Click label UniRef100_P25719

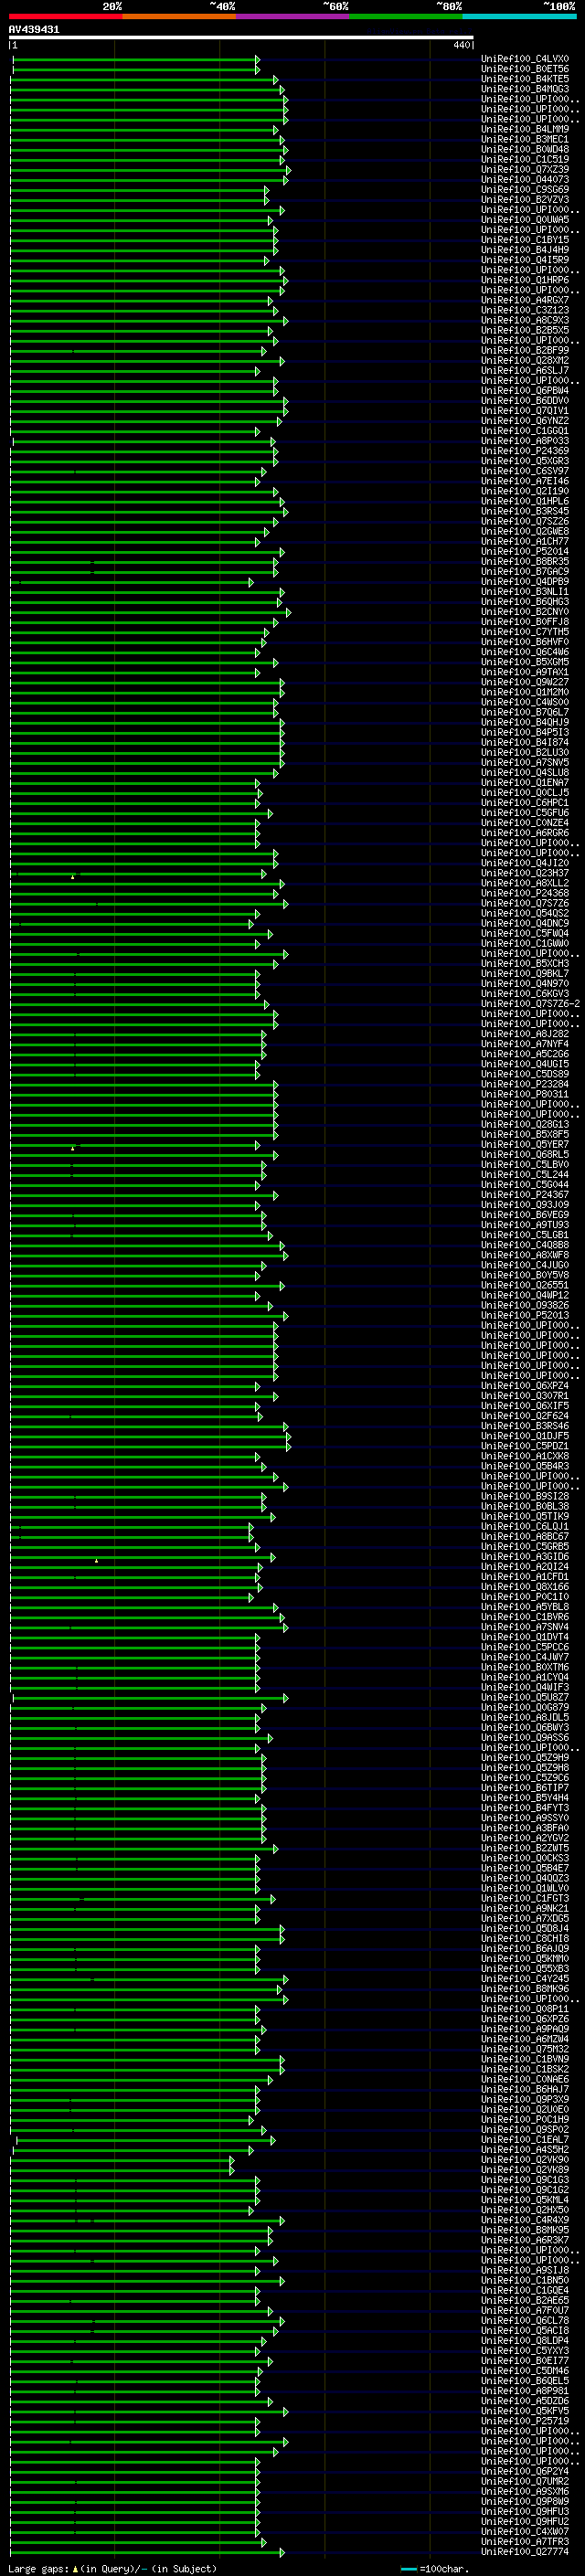click(x=525, y=2421)
